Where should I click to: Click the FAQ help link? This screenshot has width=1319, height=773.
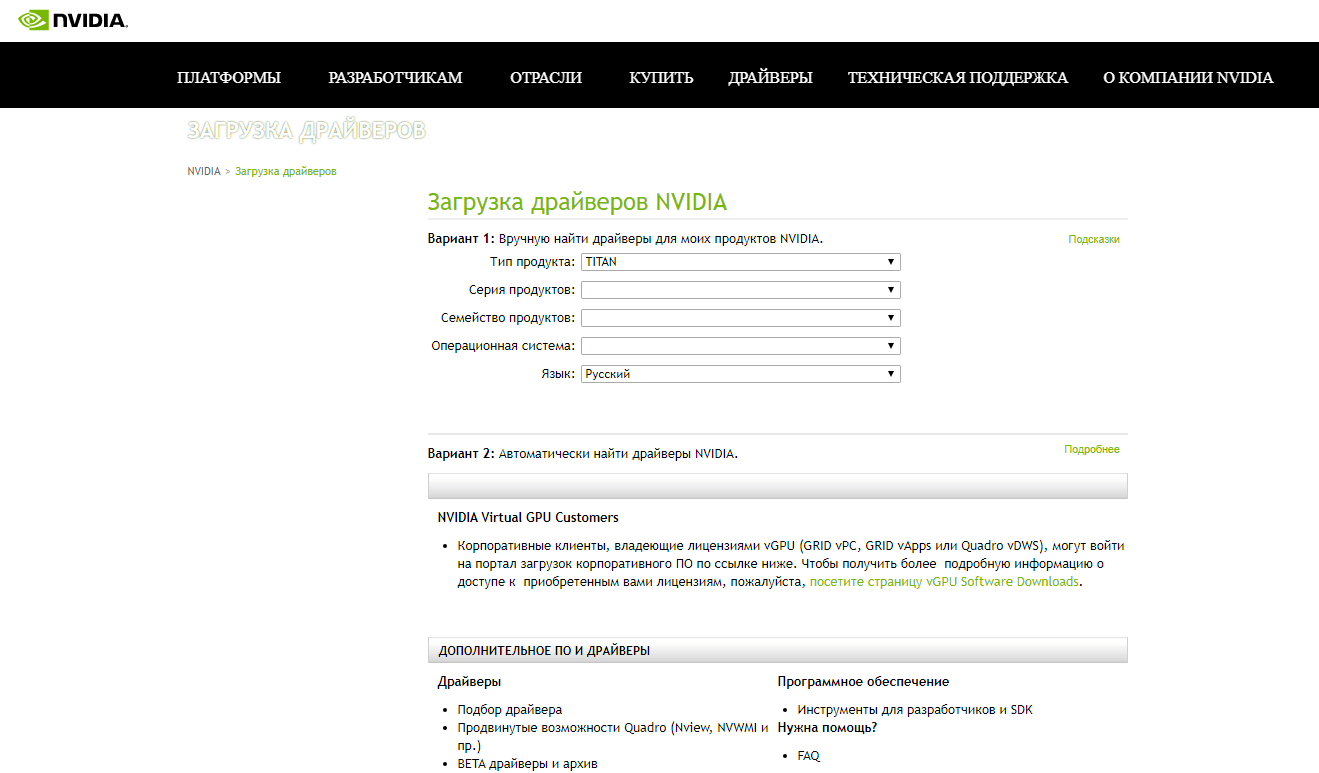tap(808, 756)
